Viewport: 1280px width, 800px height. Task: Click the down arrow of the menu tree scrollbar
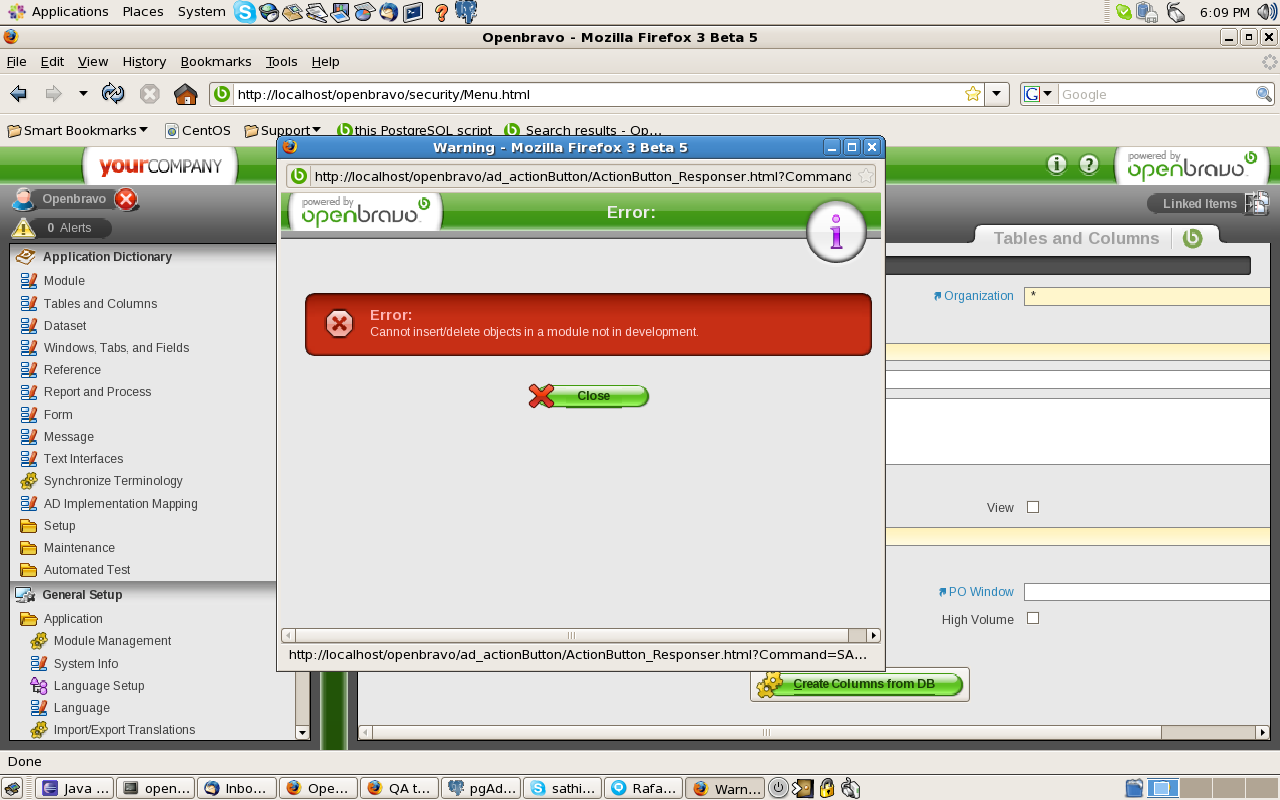coord(302,733)
